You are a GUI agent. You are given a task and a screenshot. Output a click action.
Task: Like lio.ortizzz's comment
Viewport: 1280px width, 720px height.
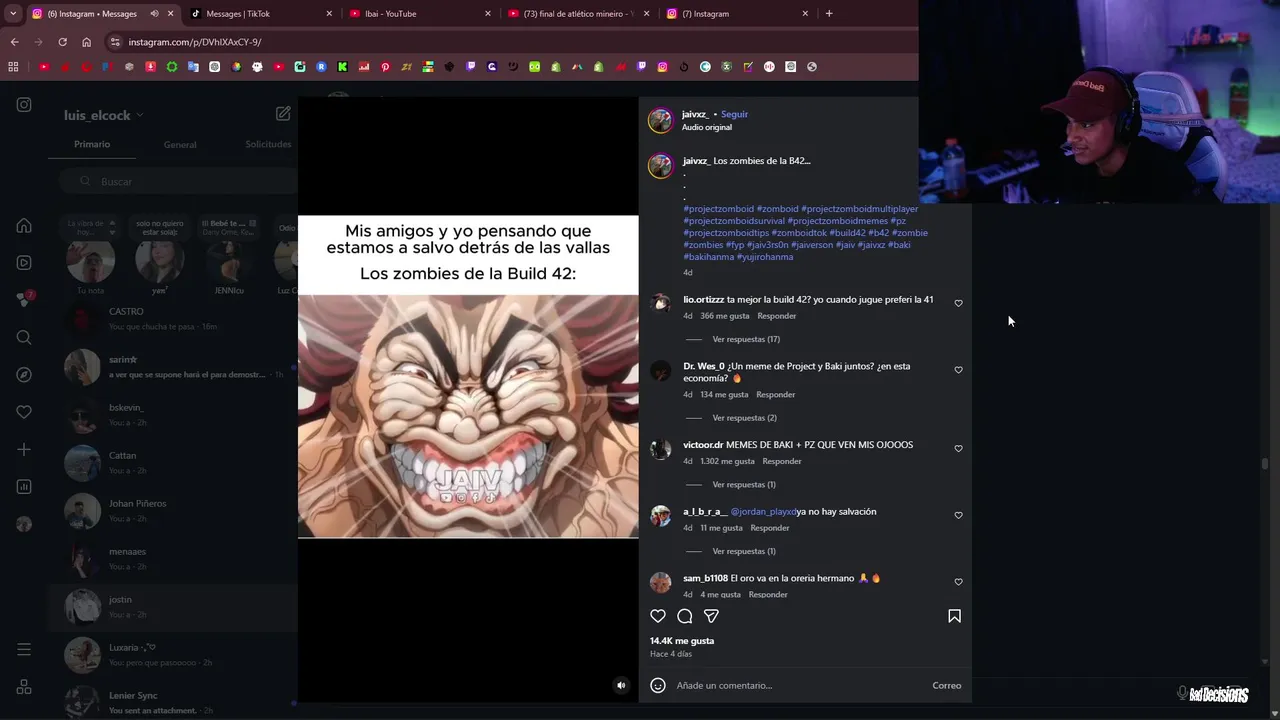[x=958, y=303]
